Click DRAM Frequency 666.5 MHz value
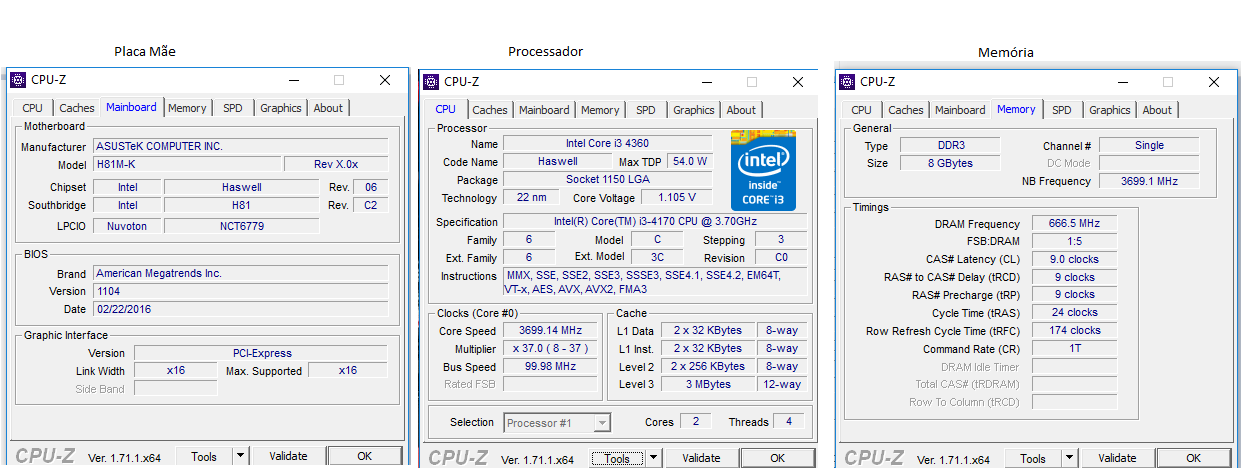The height and width of the screenshot is (468, 1253). click(x=1074, y=224)
